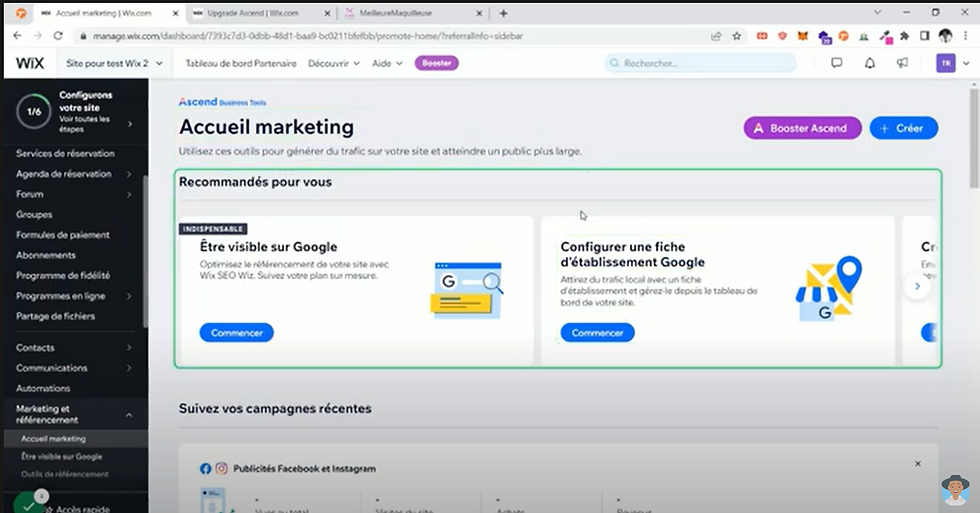Open the Aide menu

click(387, 63)
